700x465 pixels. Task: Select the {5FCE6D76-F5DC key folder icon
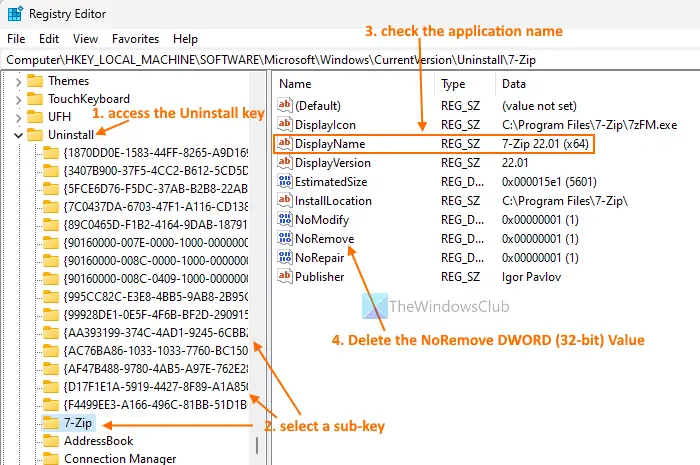click(x=51, y=188)
